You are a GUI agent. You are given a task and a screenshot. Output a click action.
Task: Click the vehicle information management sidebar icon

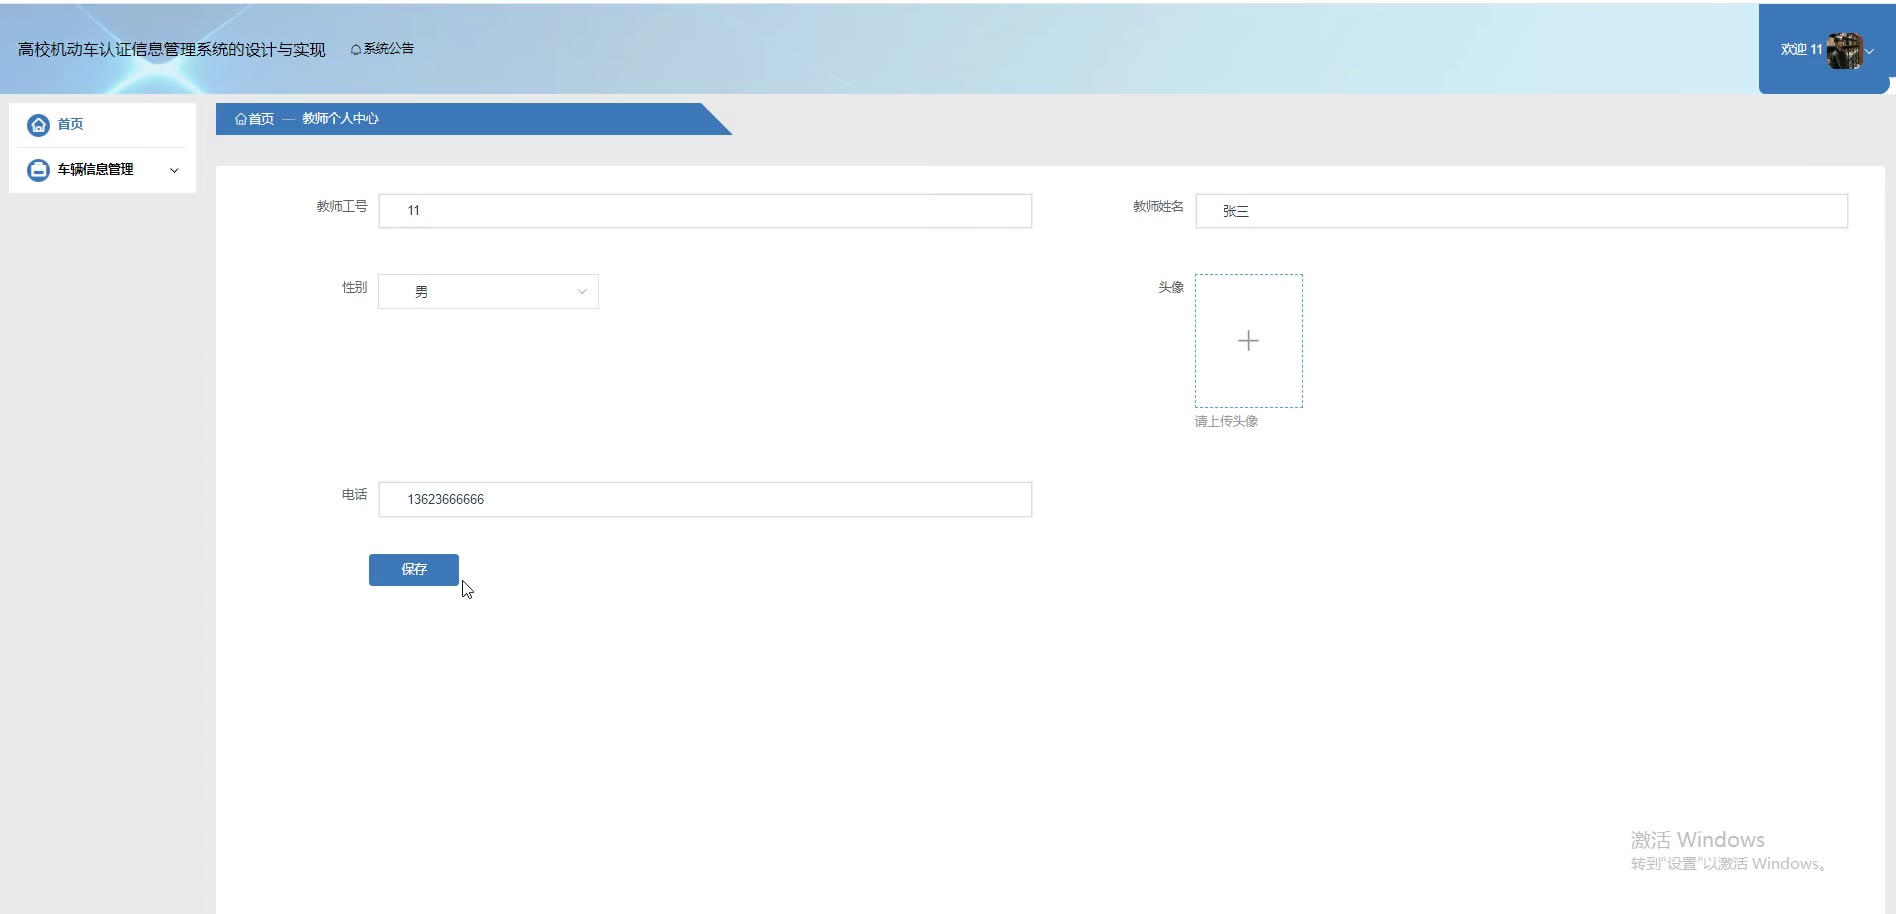38,170
